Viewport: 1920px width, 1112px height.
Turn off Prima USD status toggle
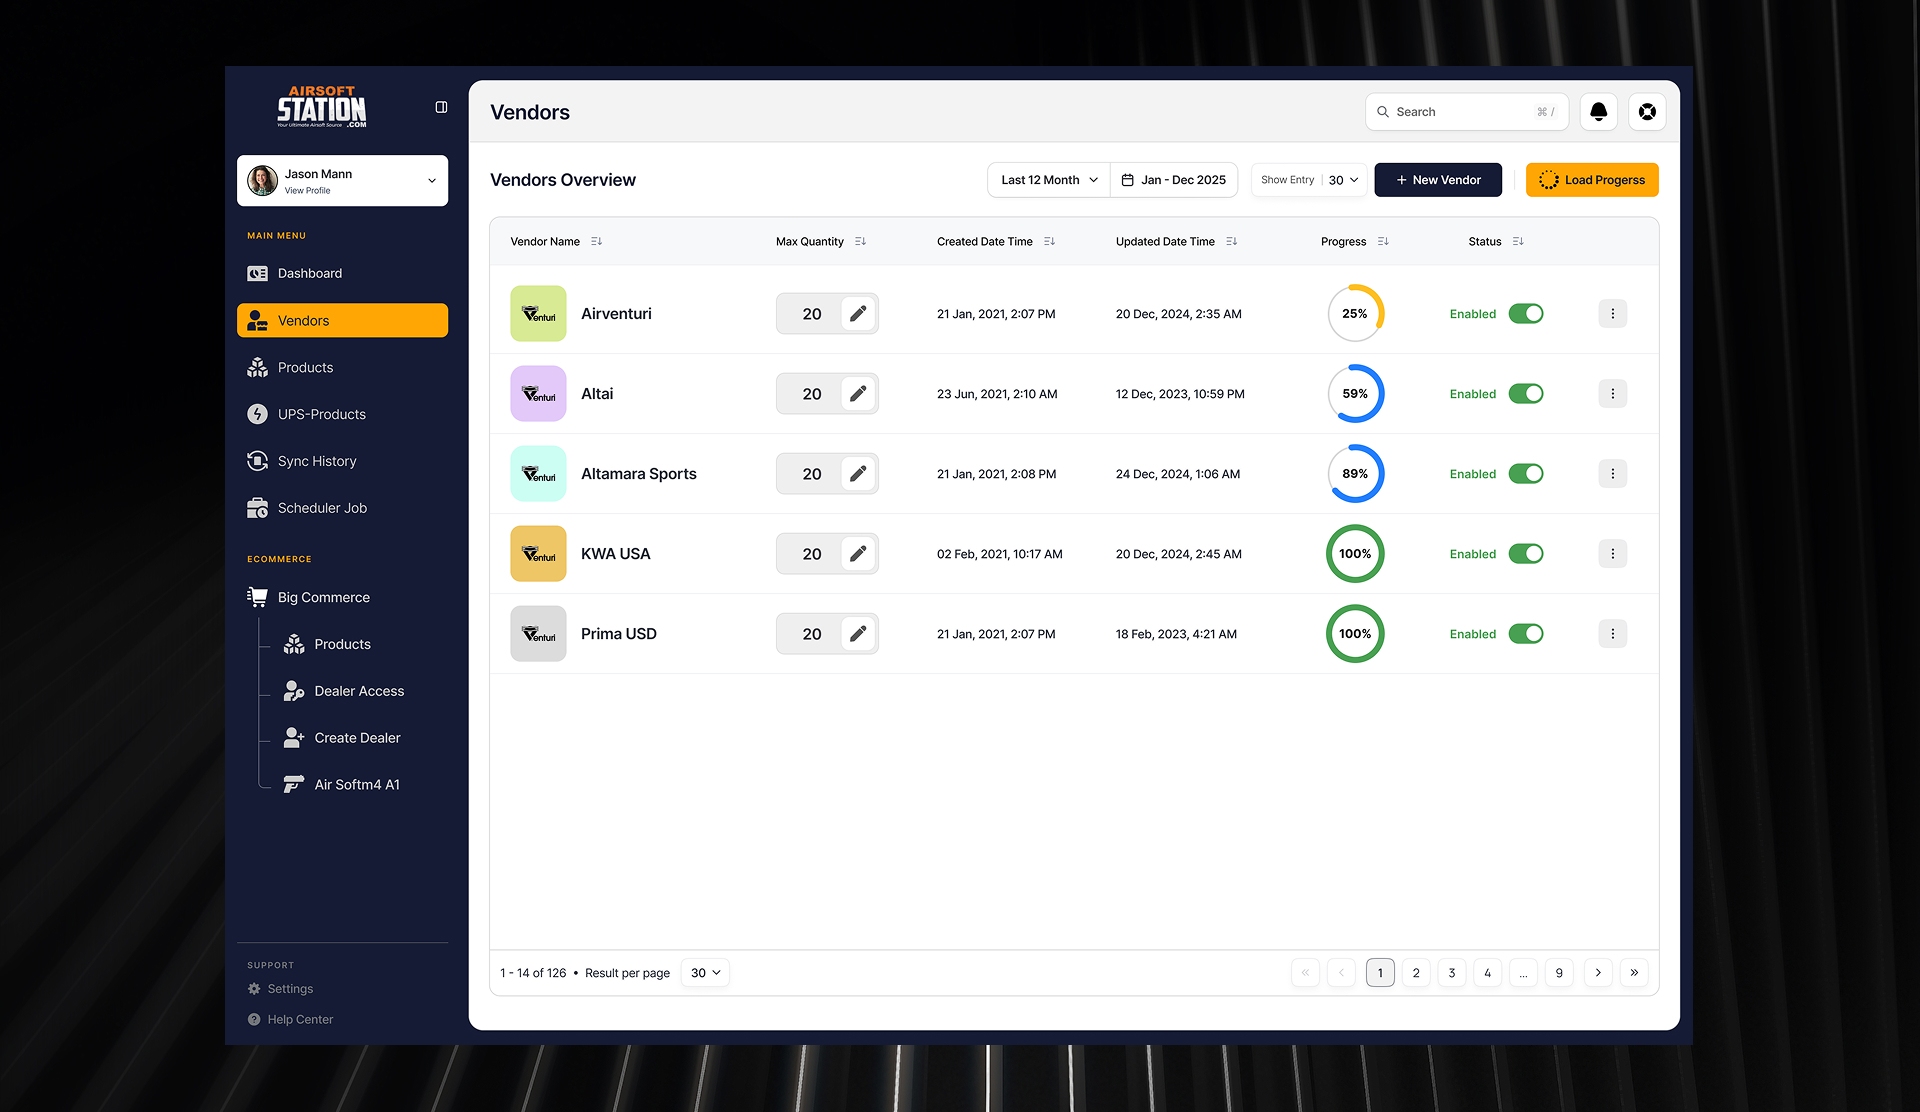(x=1526, y=634)
